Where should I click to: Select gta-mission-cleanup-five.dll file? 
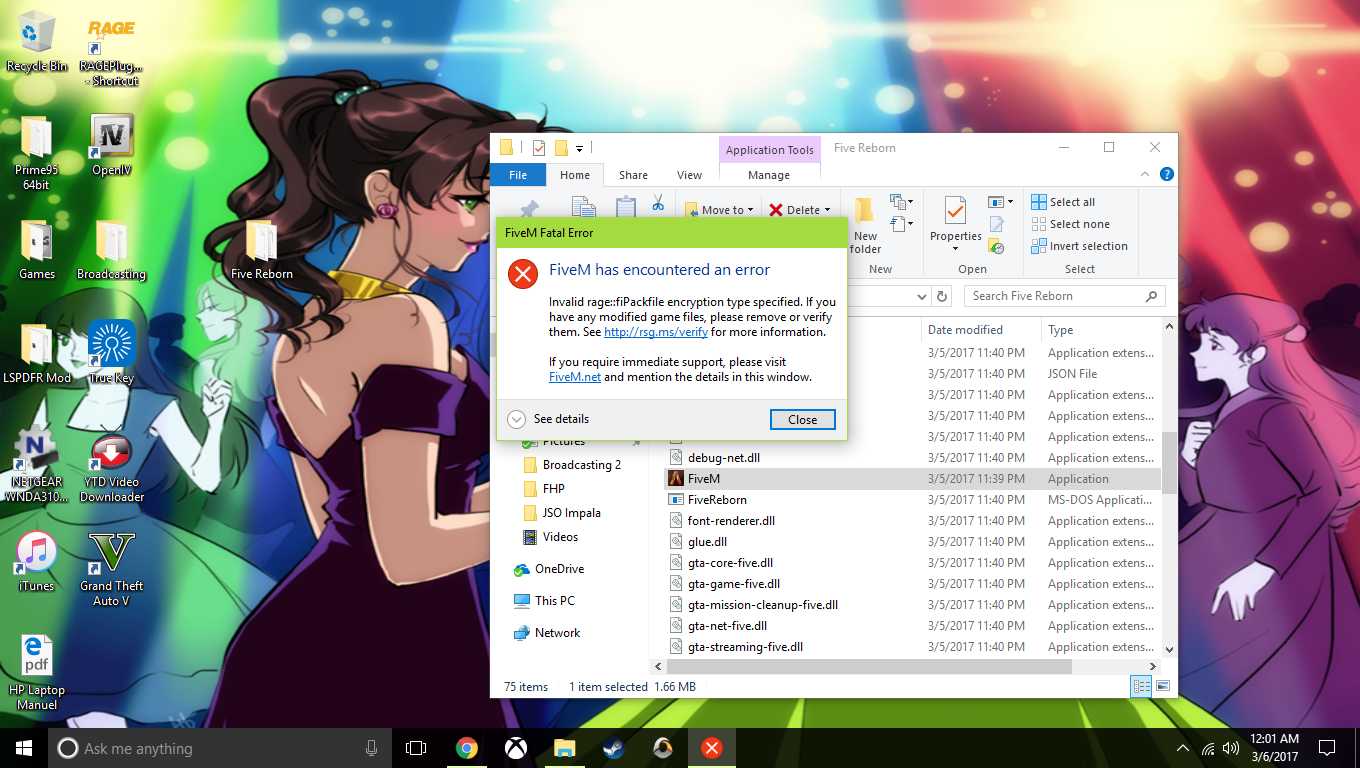(x=762, y=605)
